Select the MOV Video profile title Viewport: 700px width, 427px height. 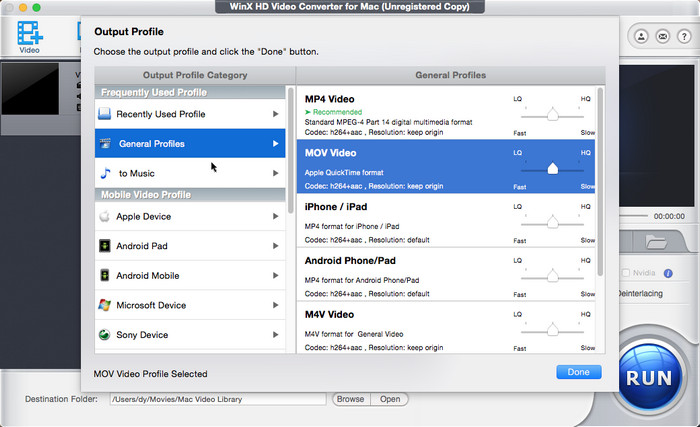330,153
